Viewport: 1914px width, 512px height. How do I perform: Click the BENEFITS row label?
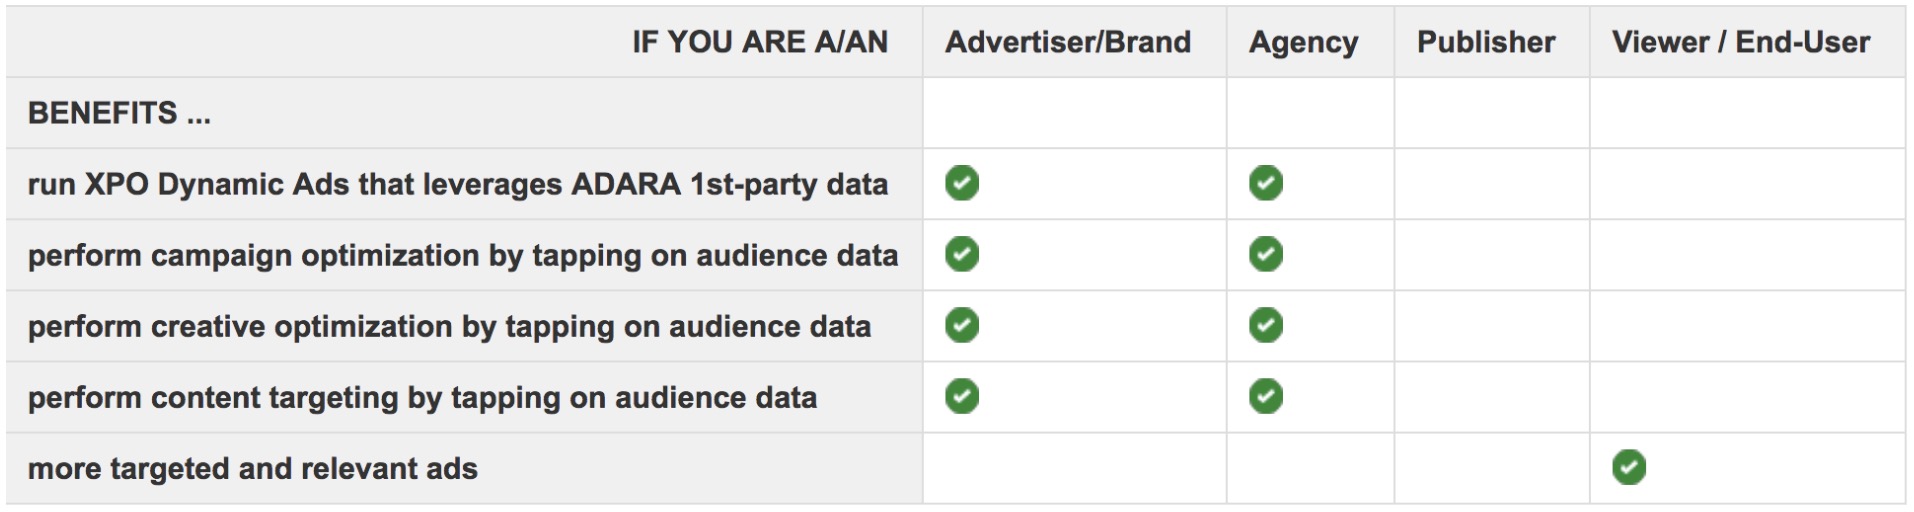119,113
